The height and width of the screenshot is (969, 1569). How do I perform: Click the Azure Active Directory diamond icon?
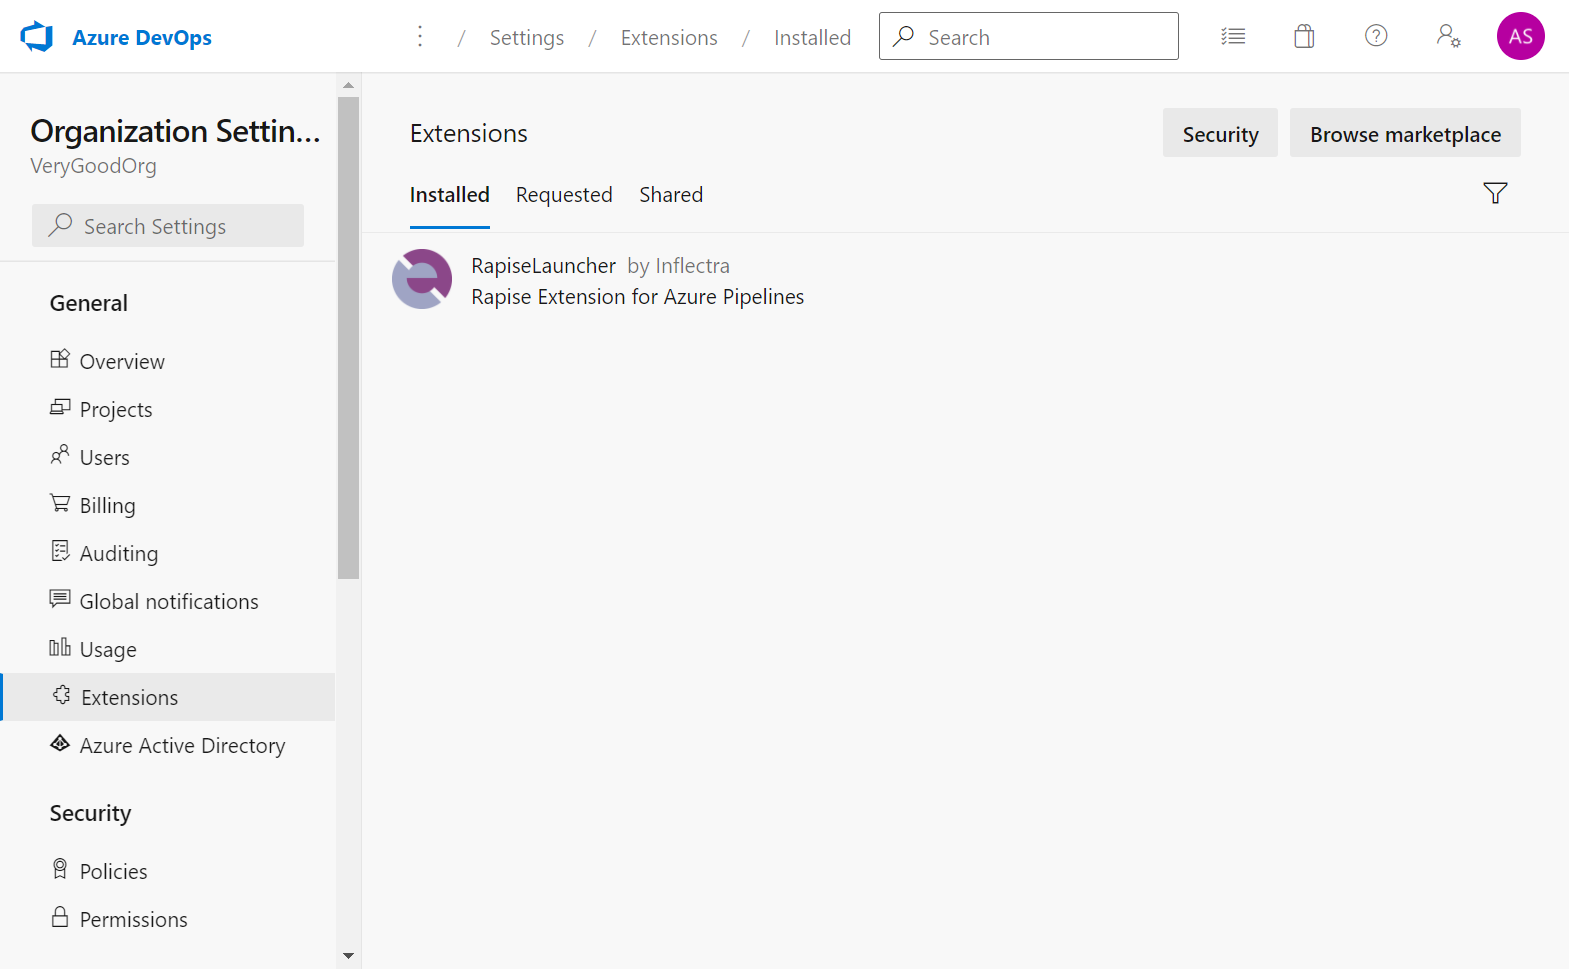click(60, 743)
